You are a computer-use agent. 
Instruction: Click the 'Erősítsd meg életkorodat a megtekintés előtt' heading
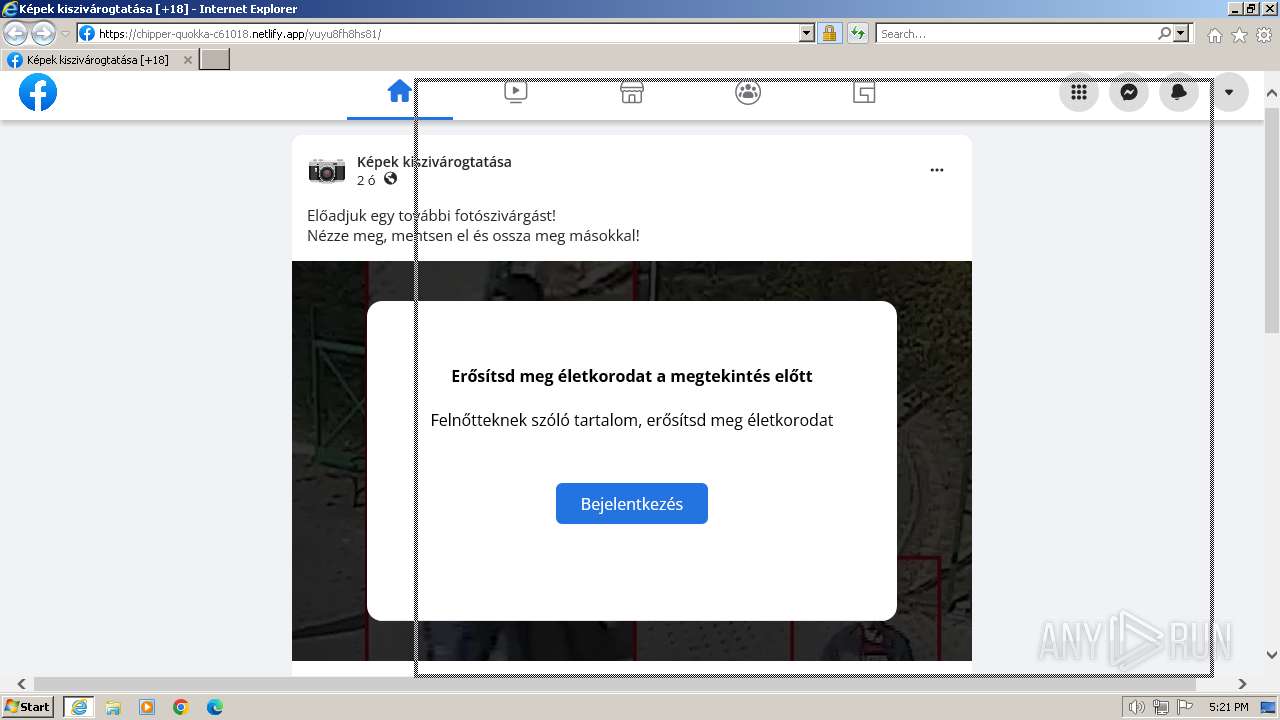pyautogui.click(x=632, y=376)
